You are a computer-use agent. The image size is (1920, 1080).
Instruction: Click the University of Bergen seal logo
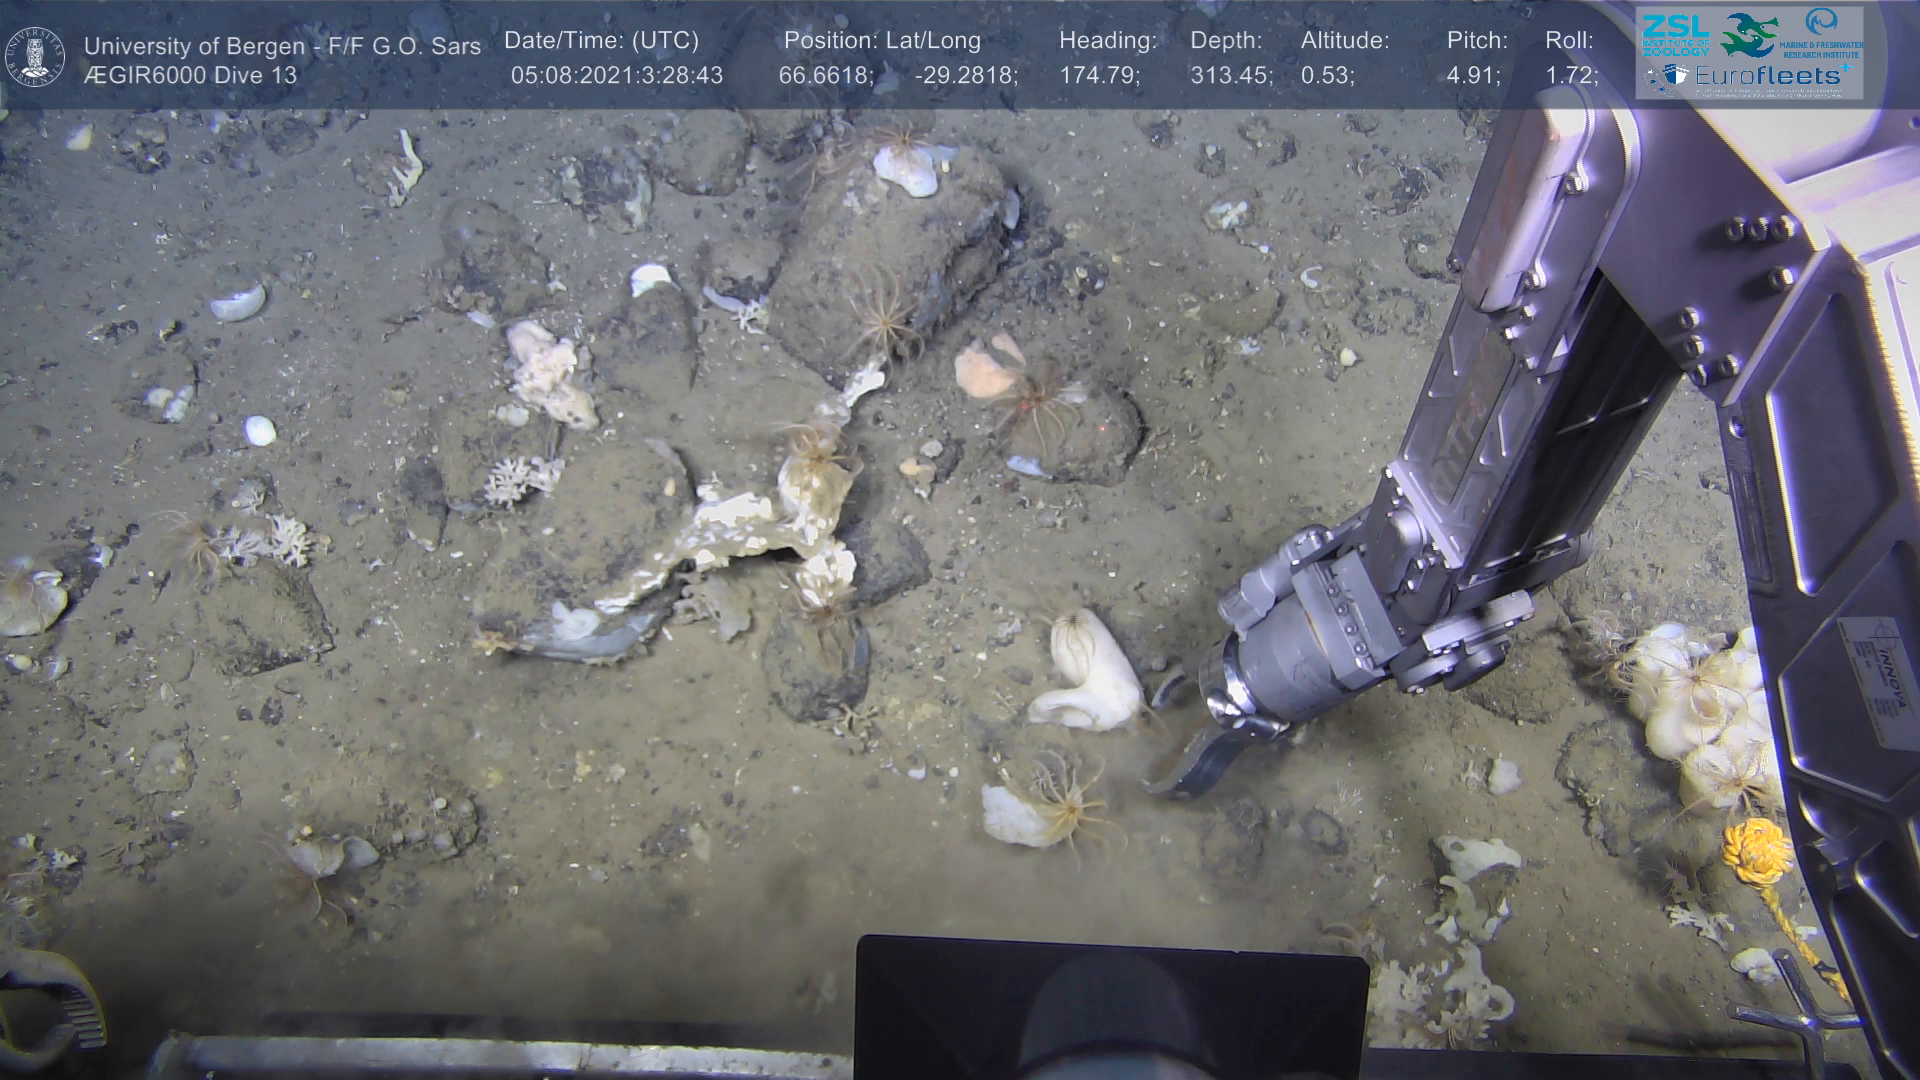(35, 56)
